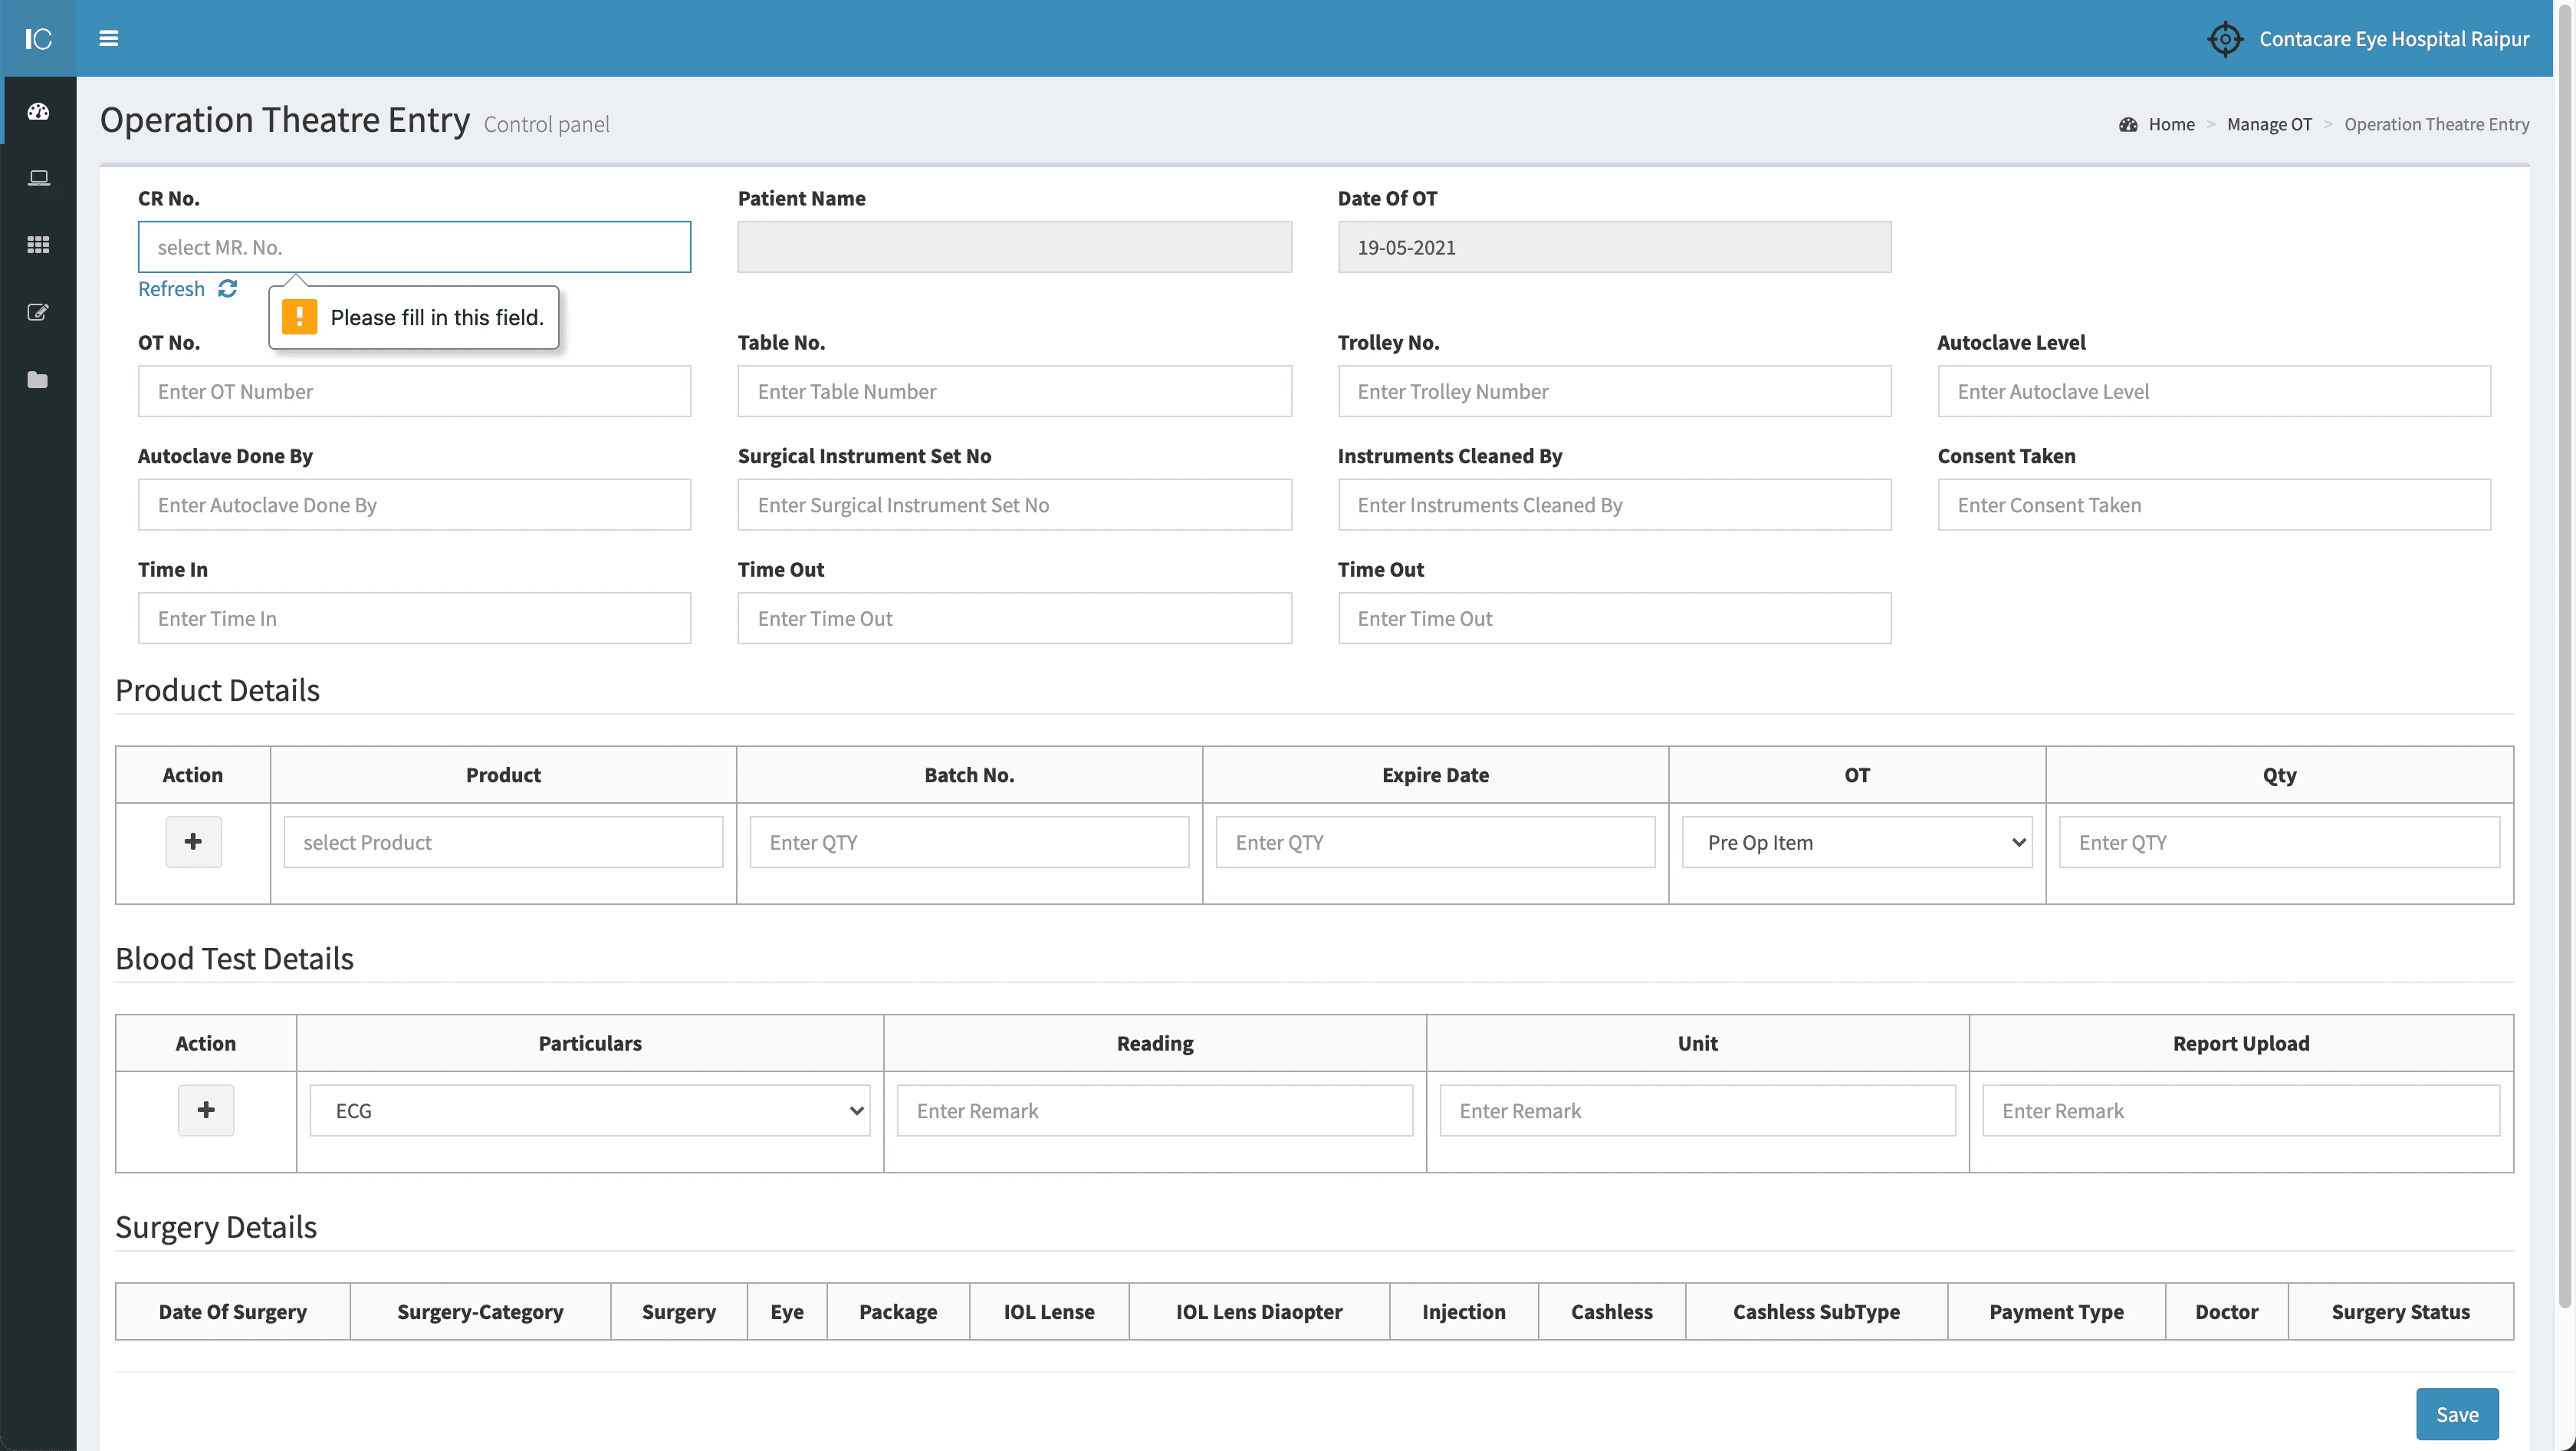Viewport: 2576px width, 1451px height.
Task: Click the page vertical scrollbar
Action: coord(2564,650)
